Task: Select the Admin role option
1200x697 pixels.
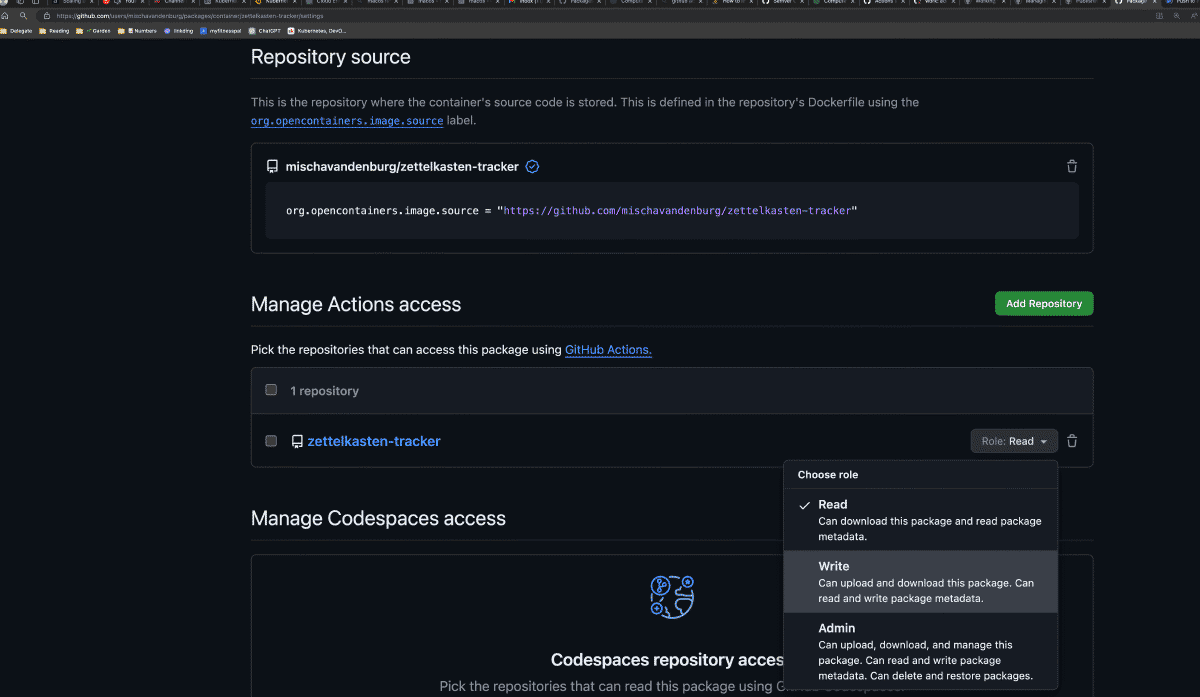Action: point(920,652)
